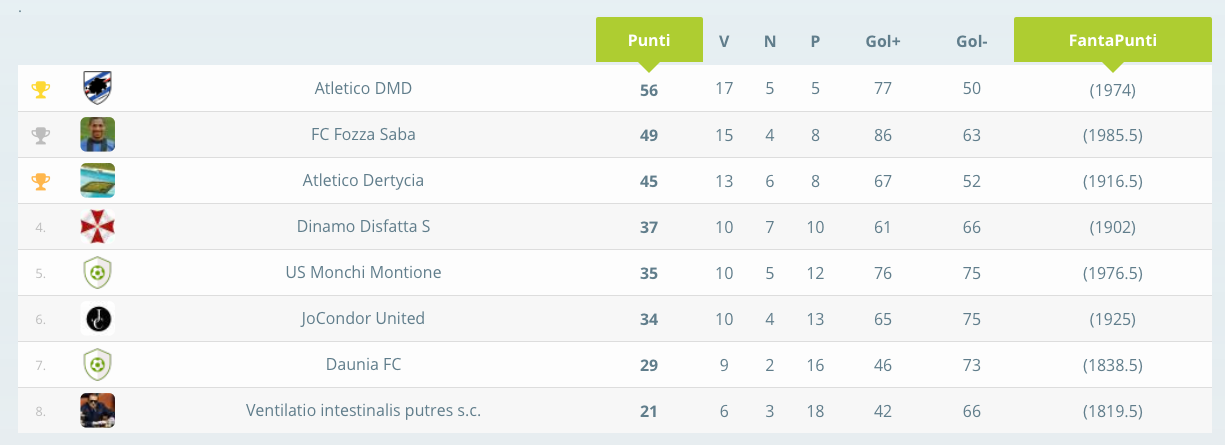Sort the table by FantaPunti header
Image resolution: width=1225 pixels, height=445 pixels.
click(1113, 41)
